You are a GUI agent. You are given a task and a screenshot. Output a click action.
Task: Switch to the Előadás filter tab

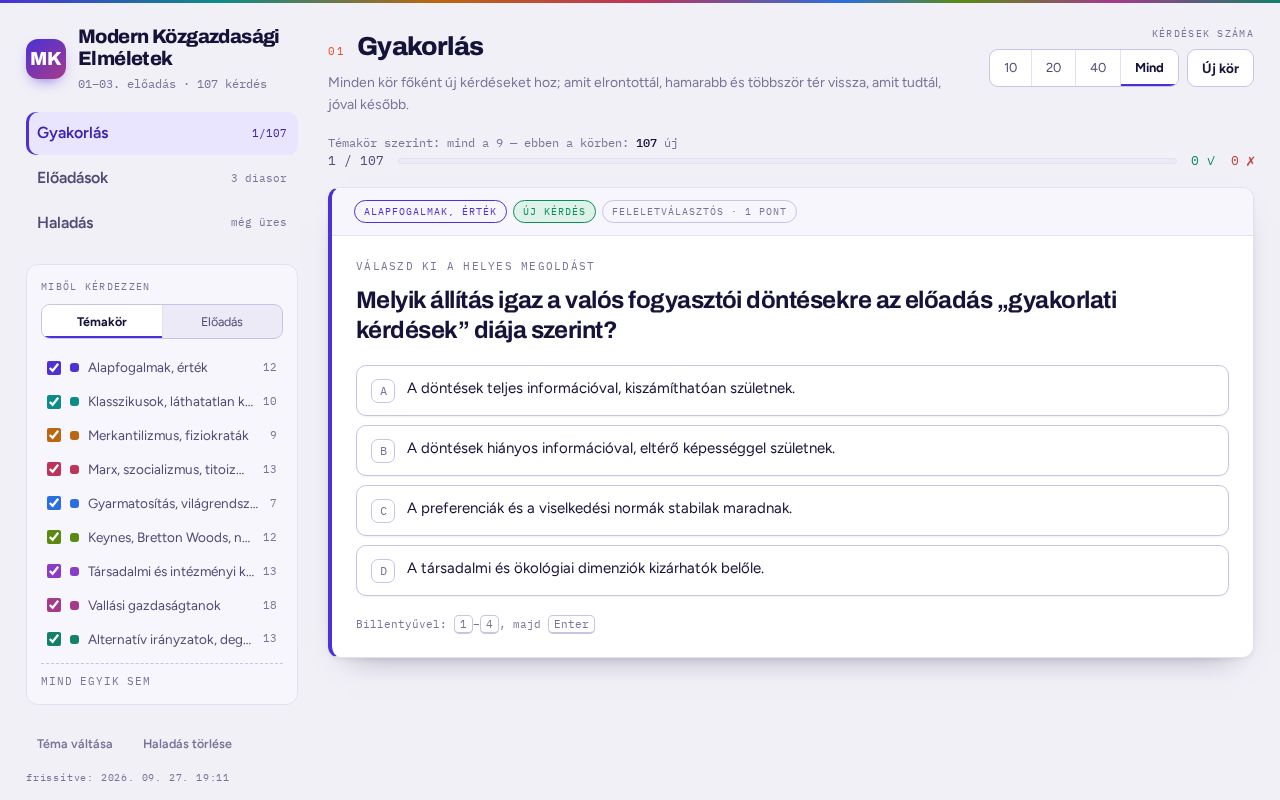tap(222, 322)
